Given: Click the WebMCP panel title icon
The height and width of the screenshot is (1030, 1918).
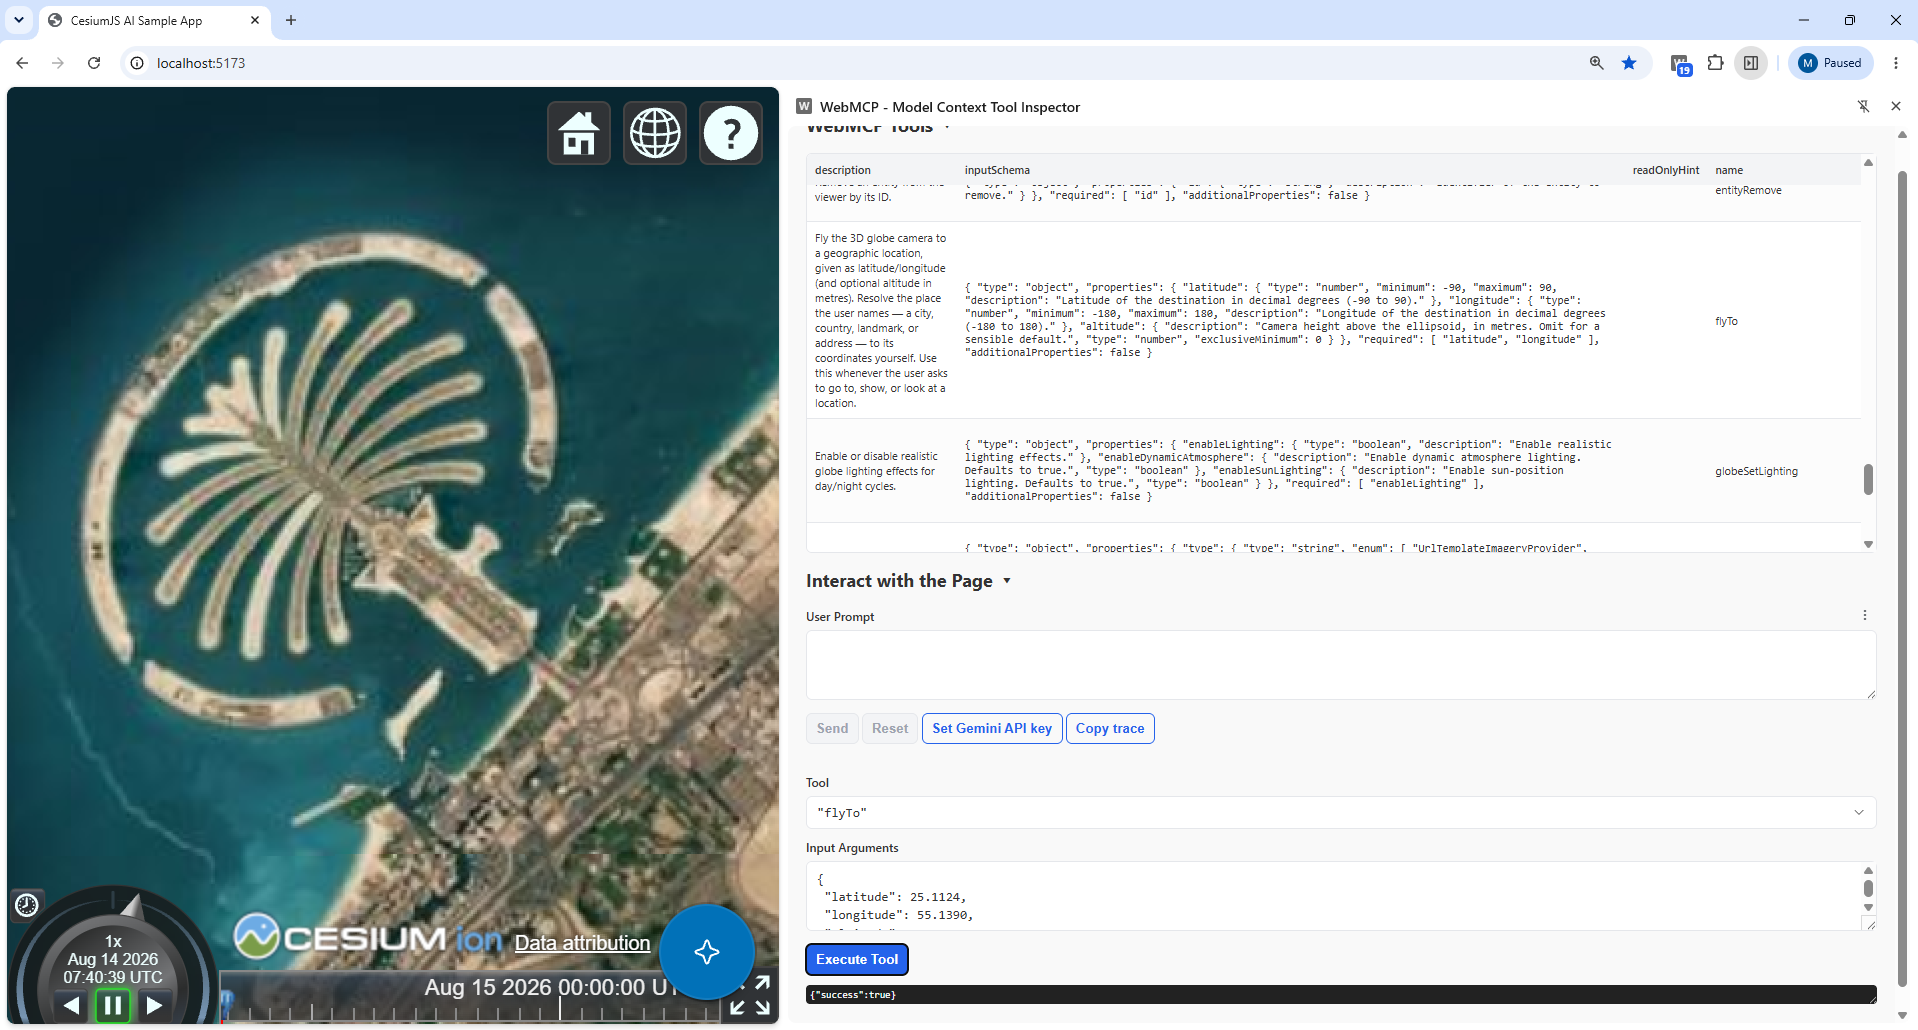Looking at the screenshot, I should [x=804, y=106].
